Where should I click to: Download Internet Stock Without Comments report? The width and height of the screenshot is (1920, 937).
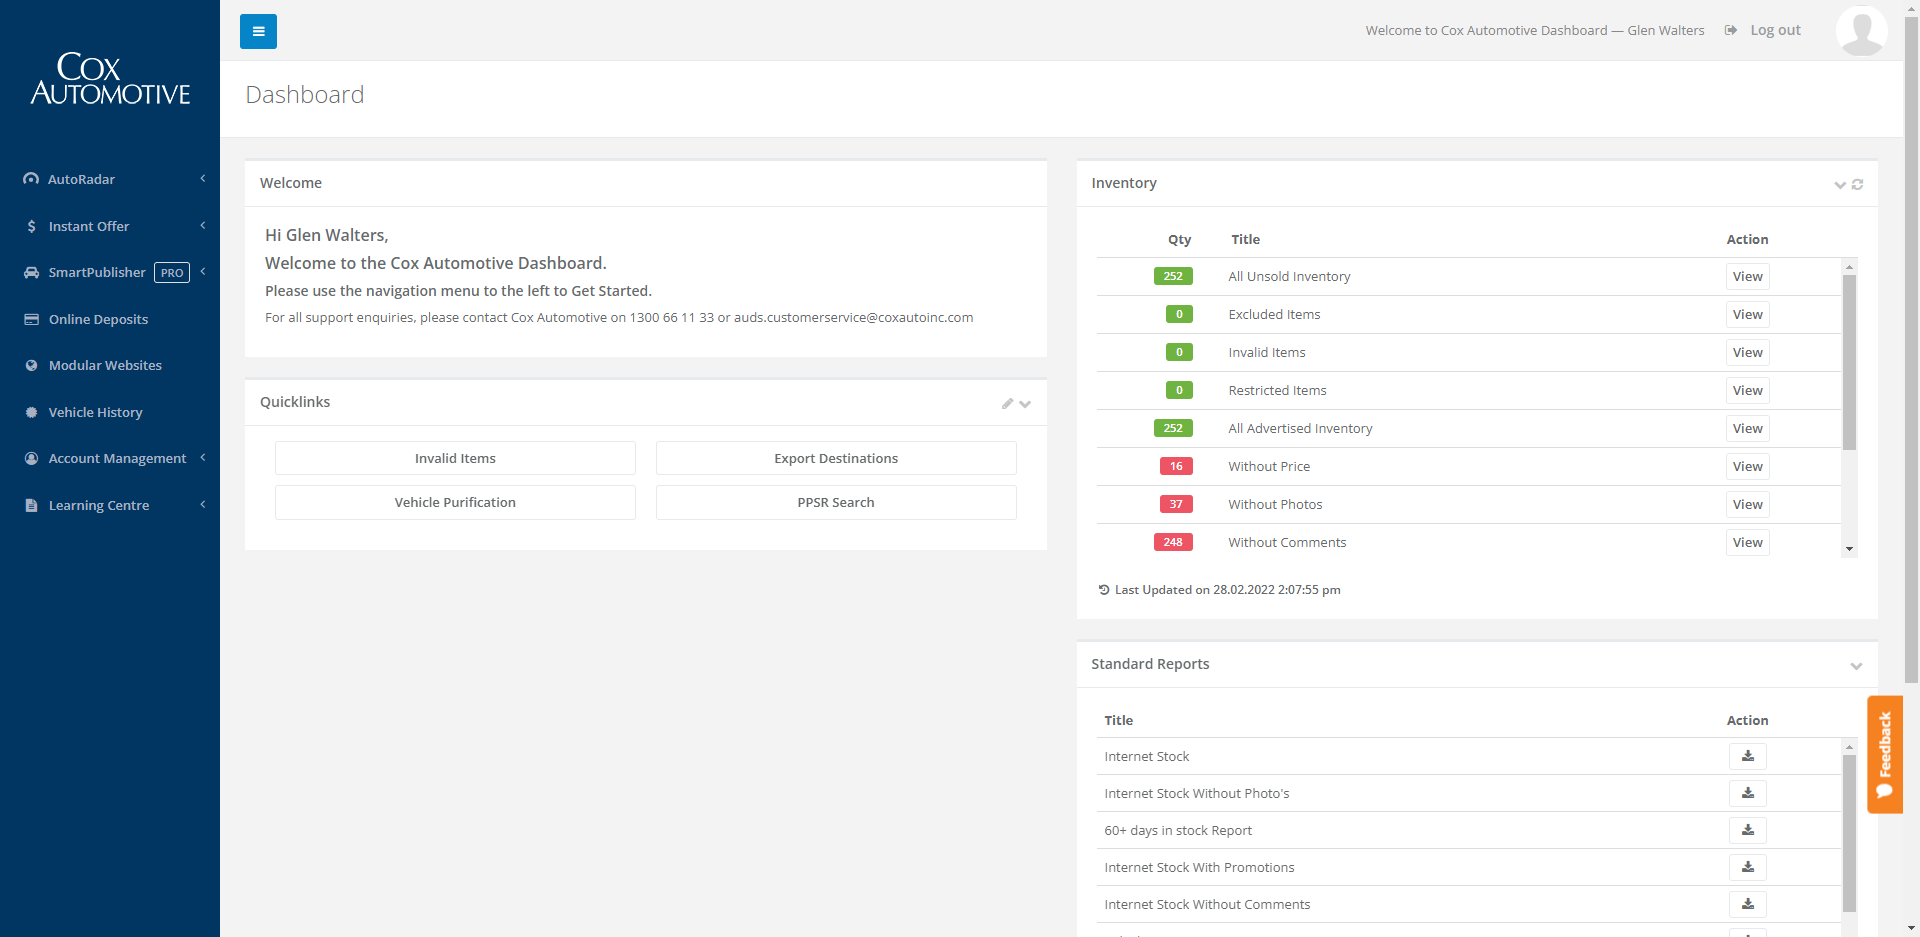pos(1747,904)
